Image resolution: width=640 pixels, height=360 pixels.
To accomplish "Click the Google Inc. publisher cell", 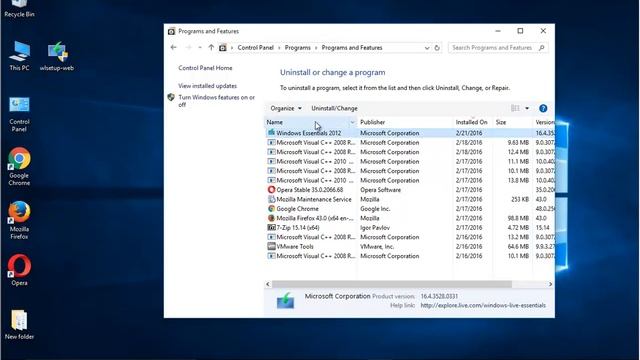I will [375, 209].
